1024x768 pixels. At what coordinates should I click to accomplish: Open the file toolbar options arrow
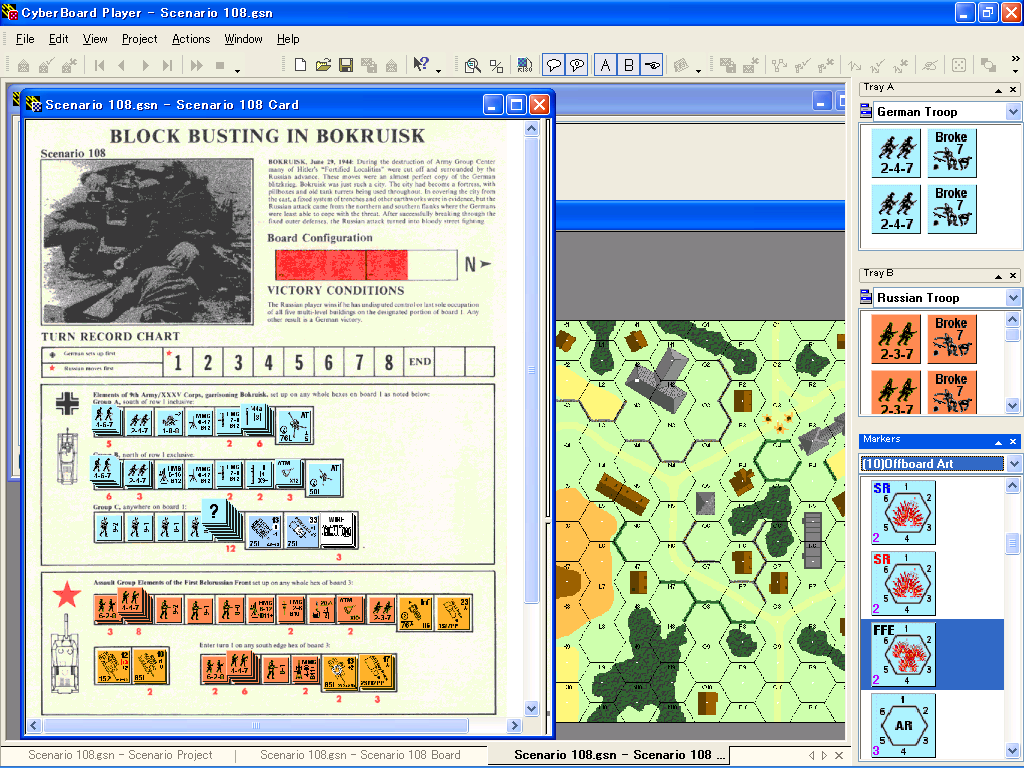click(x=438, y=70)
